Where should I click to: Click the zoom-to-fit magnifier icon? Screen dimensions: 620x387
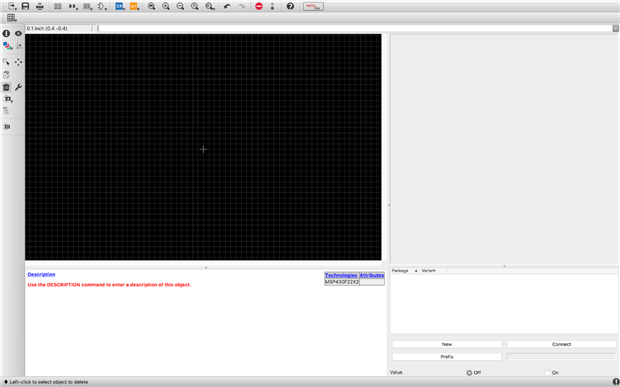151,6
